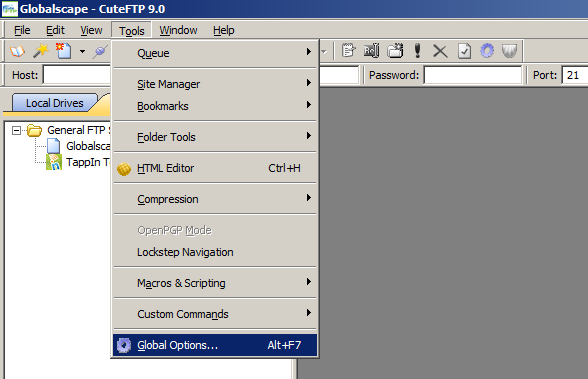This screenshot has width=588, height=379.
Task: Click the CuteFTP application title icon
Action: 10,9
